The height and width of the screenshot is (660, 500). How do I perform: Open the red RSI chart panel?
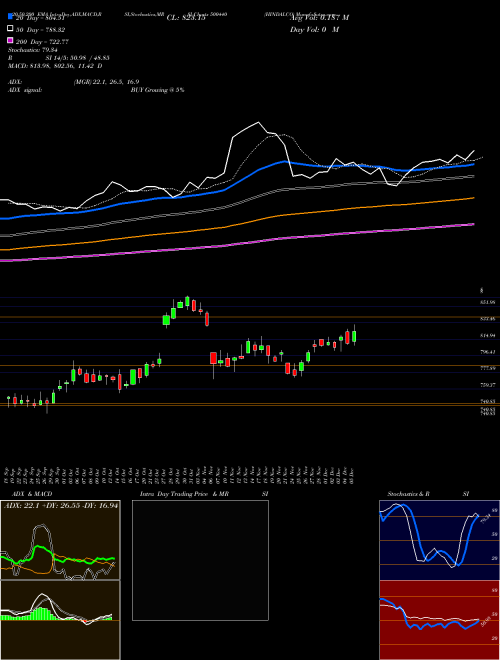coord(439,620)
